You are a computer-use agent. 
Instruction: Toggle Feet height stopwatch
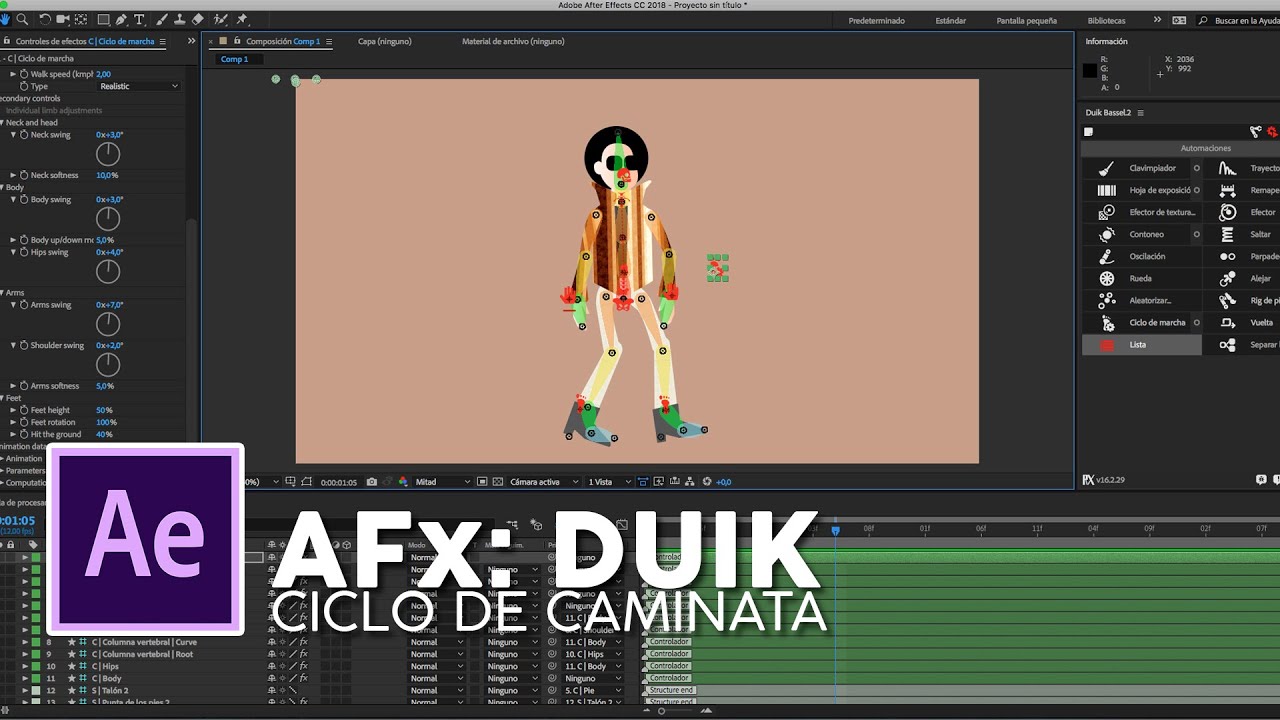tap(24, 410)
